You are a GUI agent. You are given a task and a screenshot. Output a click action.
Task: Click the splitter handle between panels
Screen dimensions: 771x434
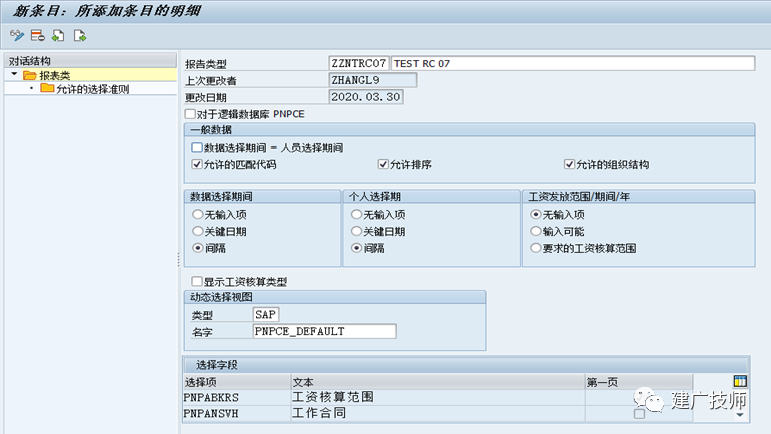pyautogui.click(x=178, y=259)
